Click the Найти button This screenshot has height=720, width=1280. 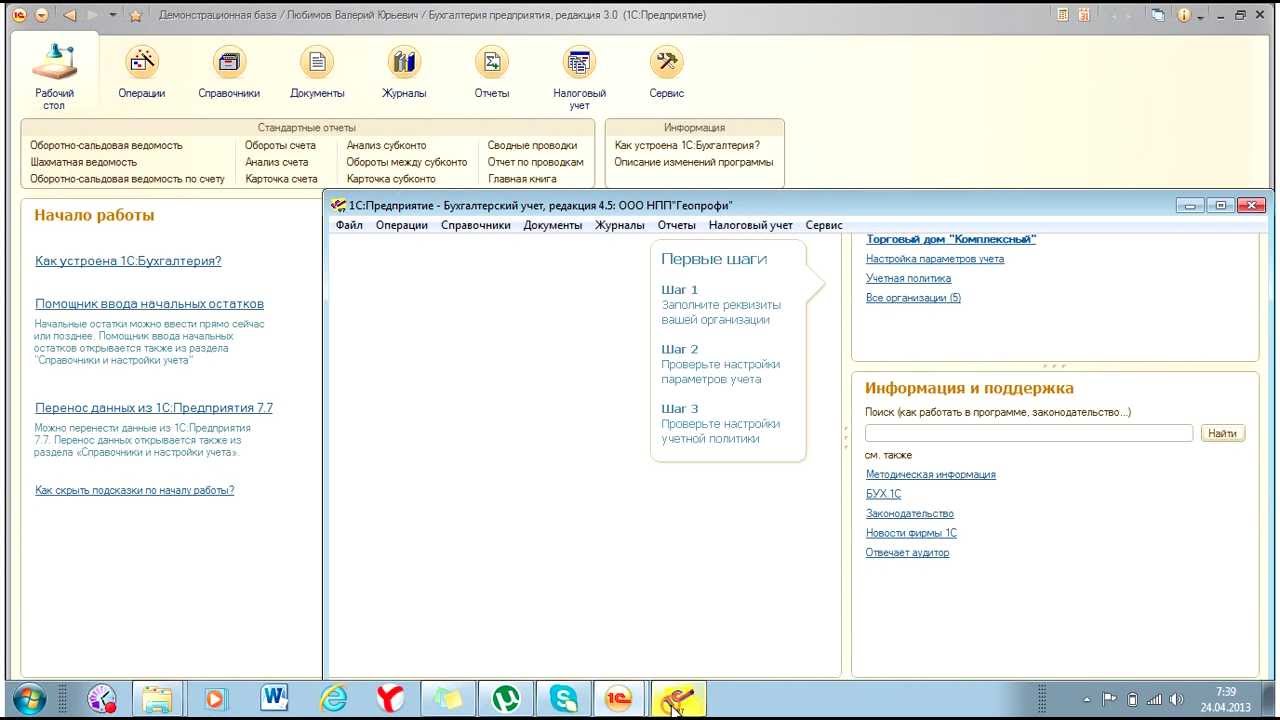tap(1222, 433)
